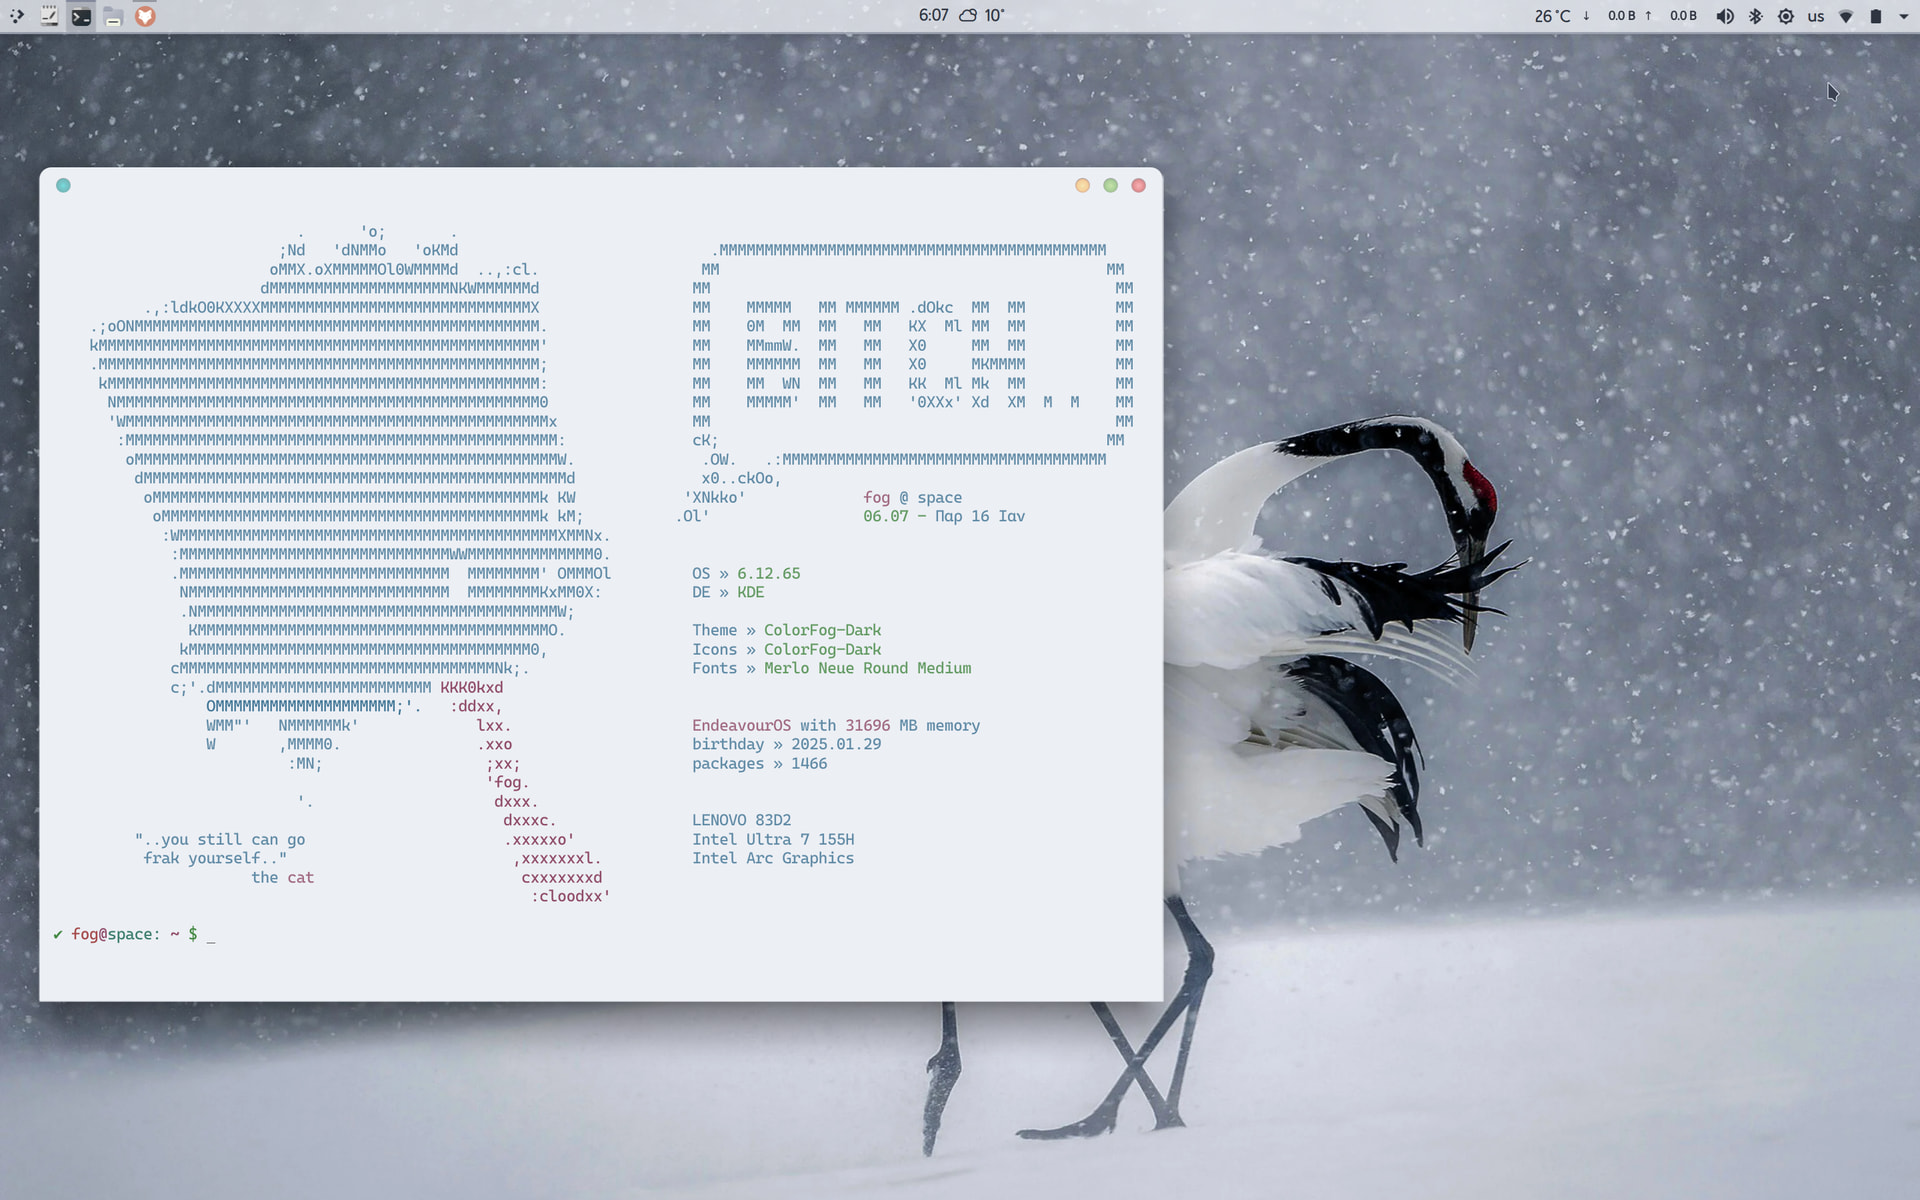Open the network download speed monitor

click(x=1610, y=16)
